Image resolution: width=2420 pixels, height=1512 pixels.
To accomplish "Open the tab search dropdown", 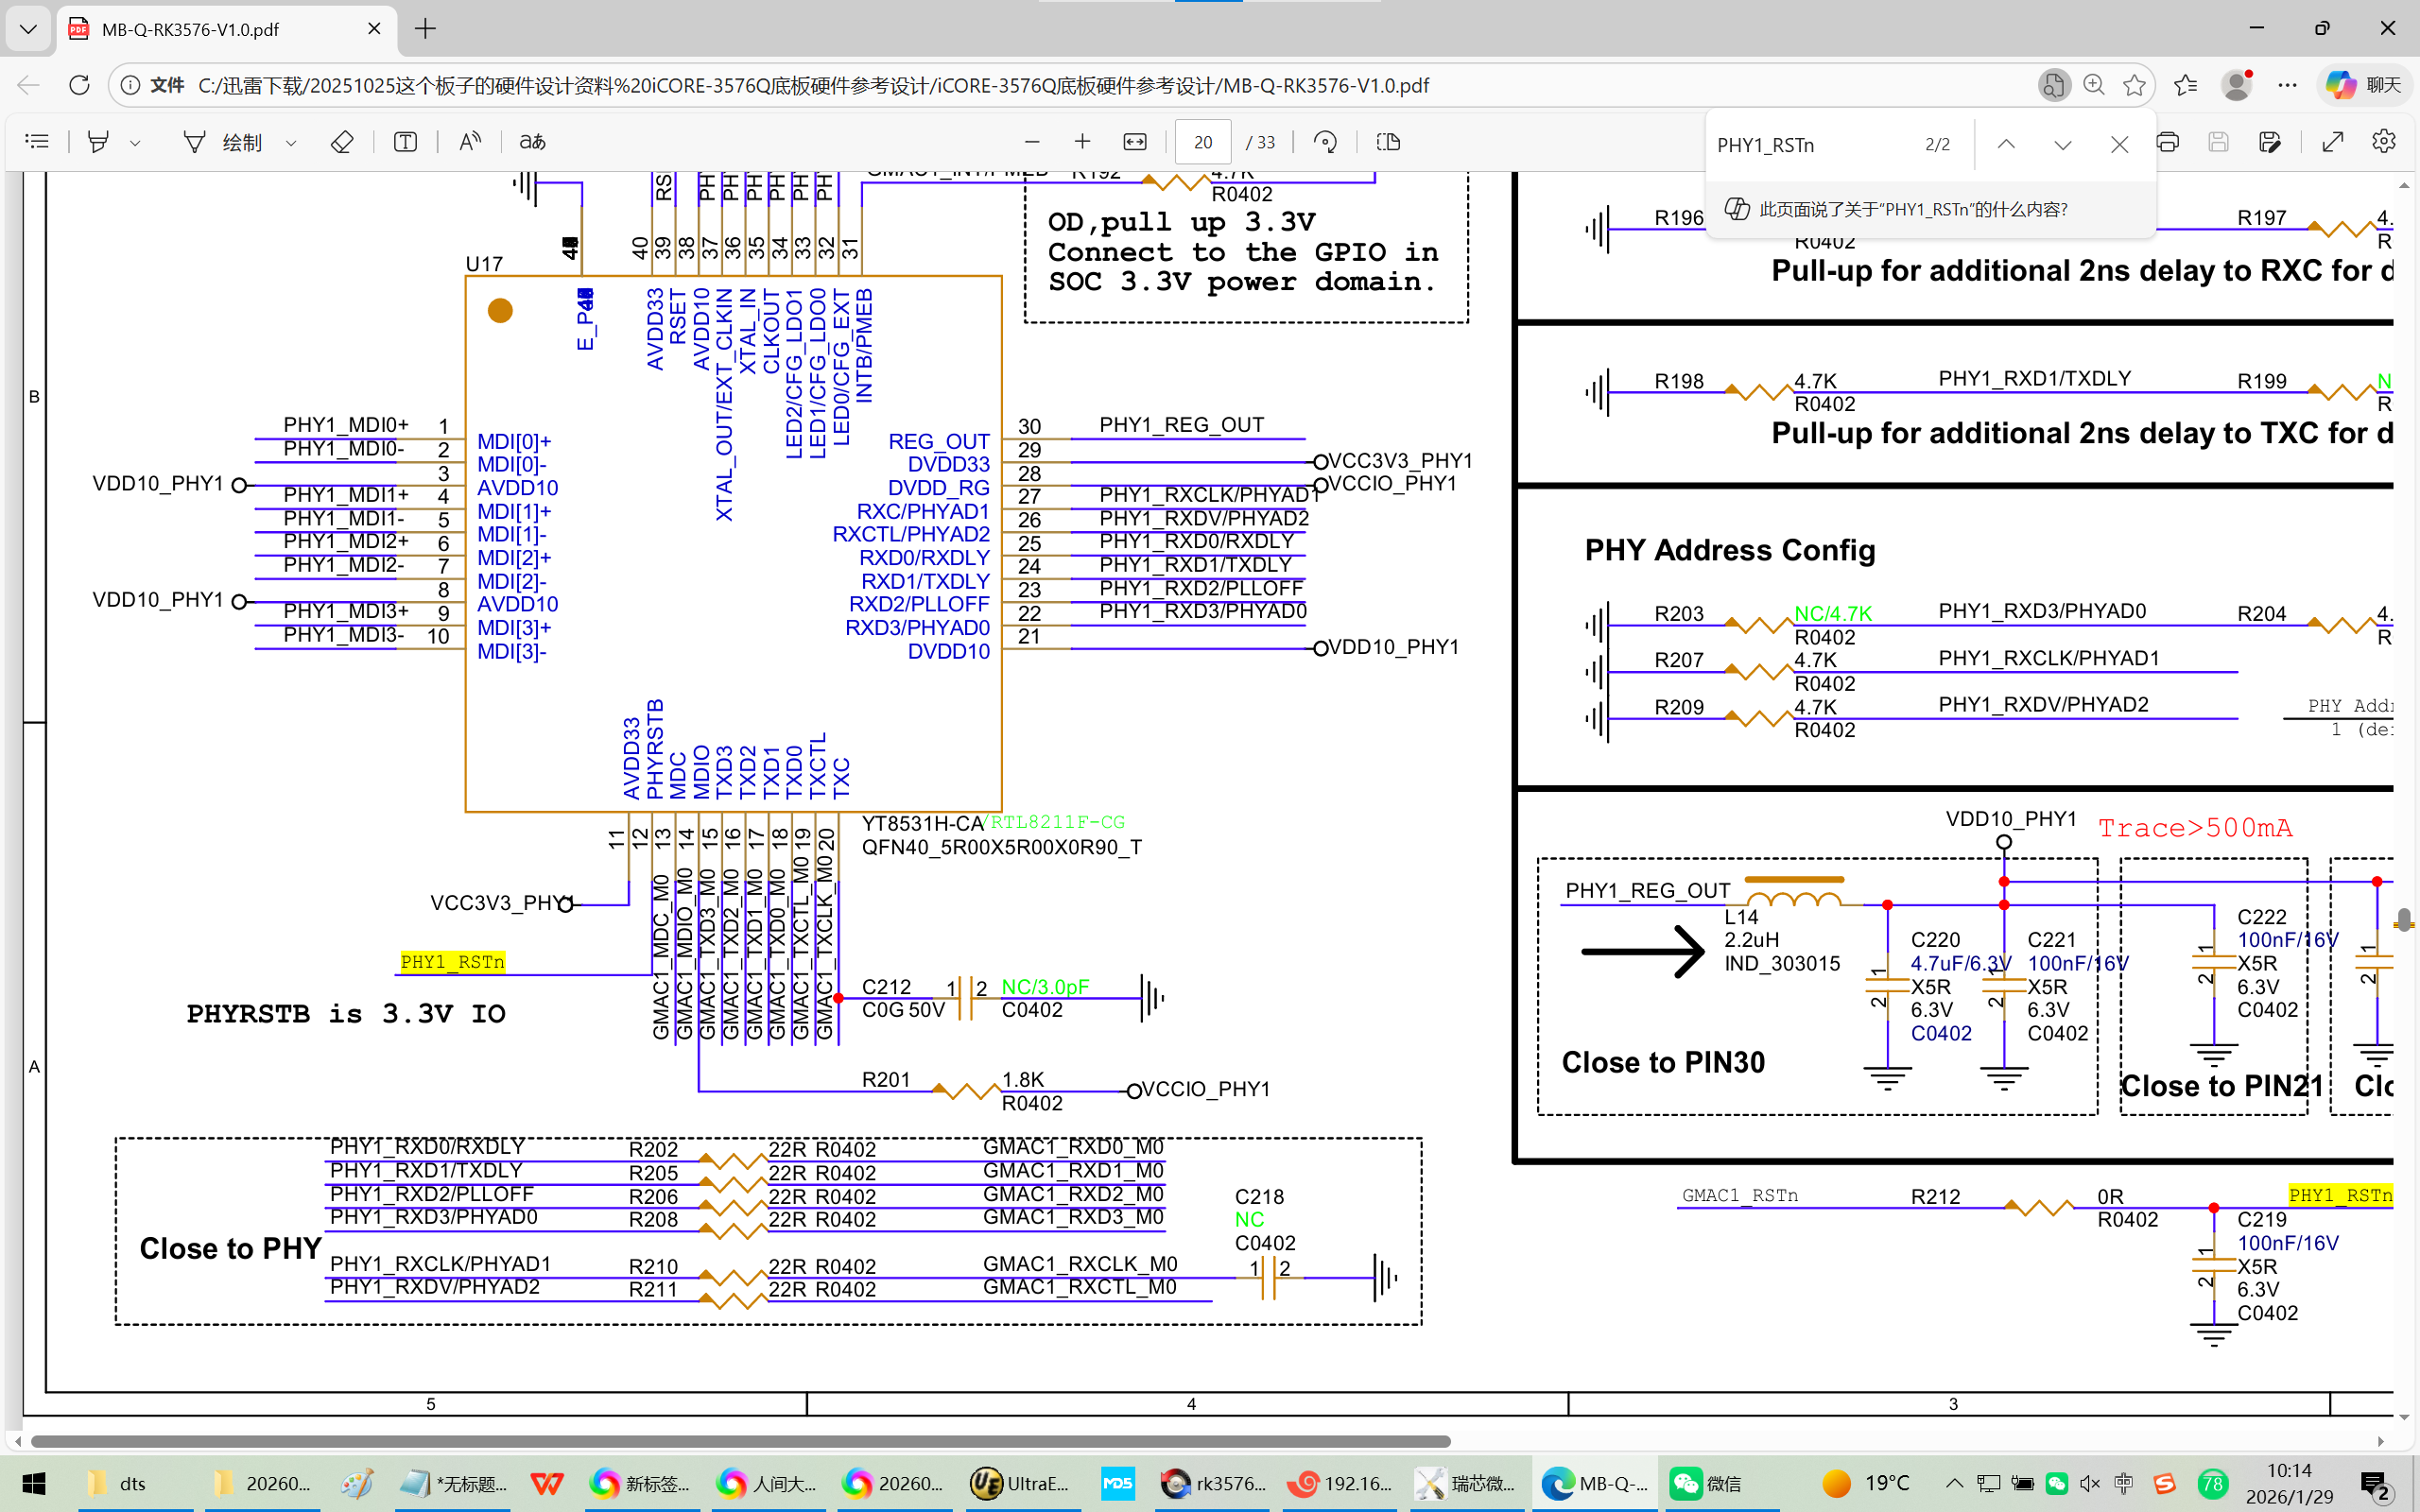I will point(28,29).
